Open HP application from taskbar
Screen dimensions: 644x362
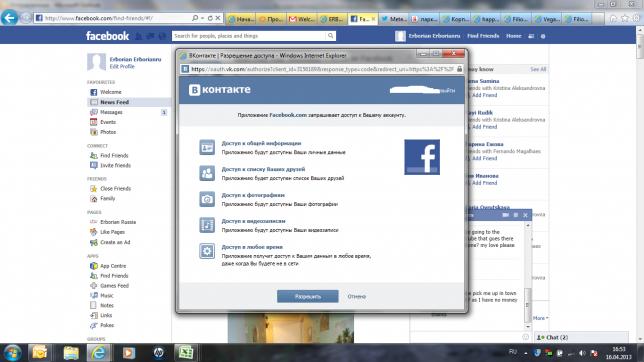point(159,353)
